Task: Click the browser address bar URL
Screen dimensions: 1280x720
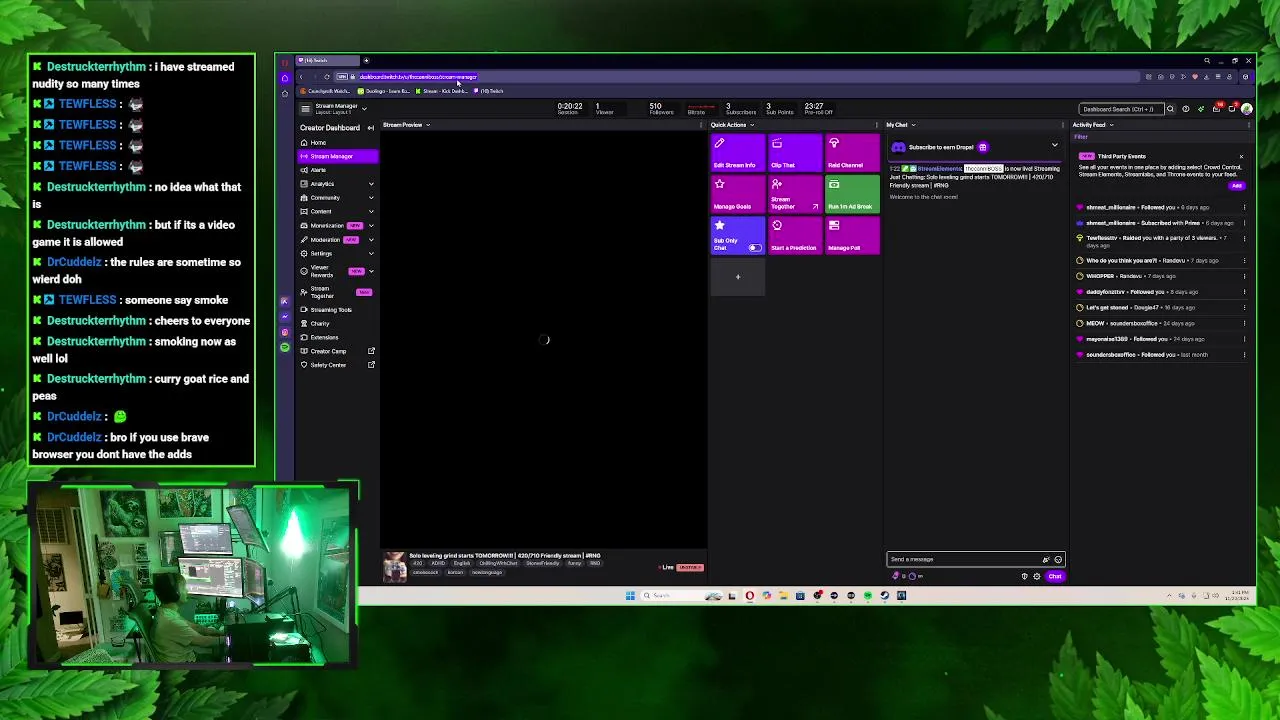Action: point(418,77)
